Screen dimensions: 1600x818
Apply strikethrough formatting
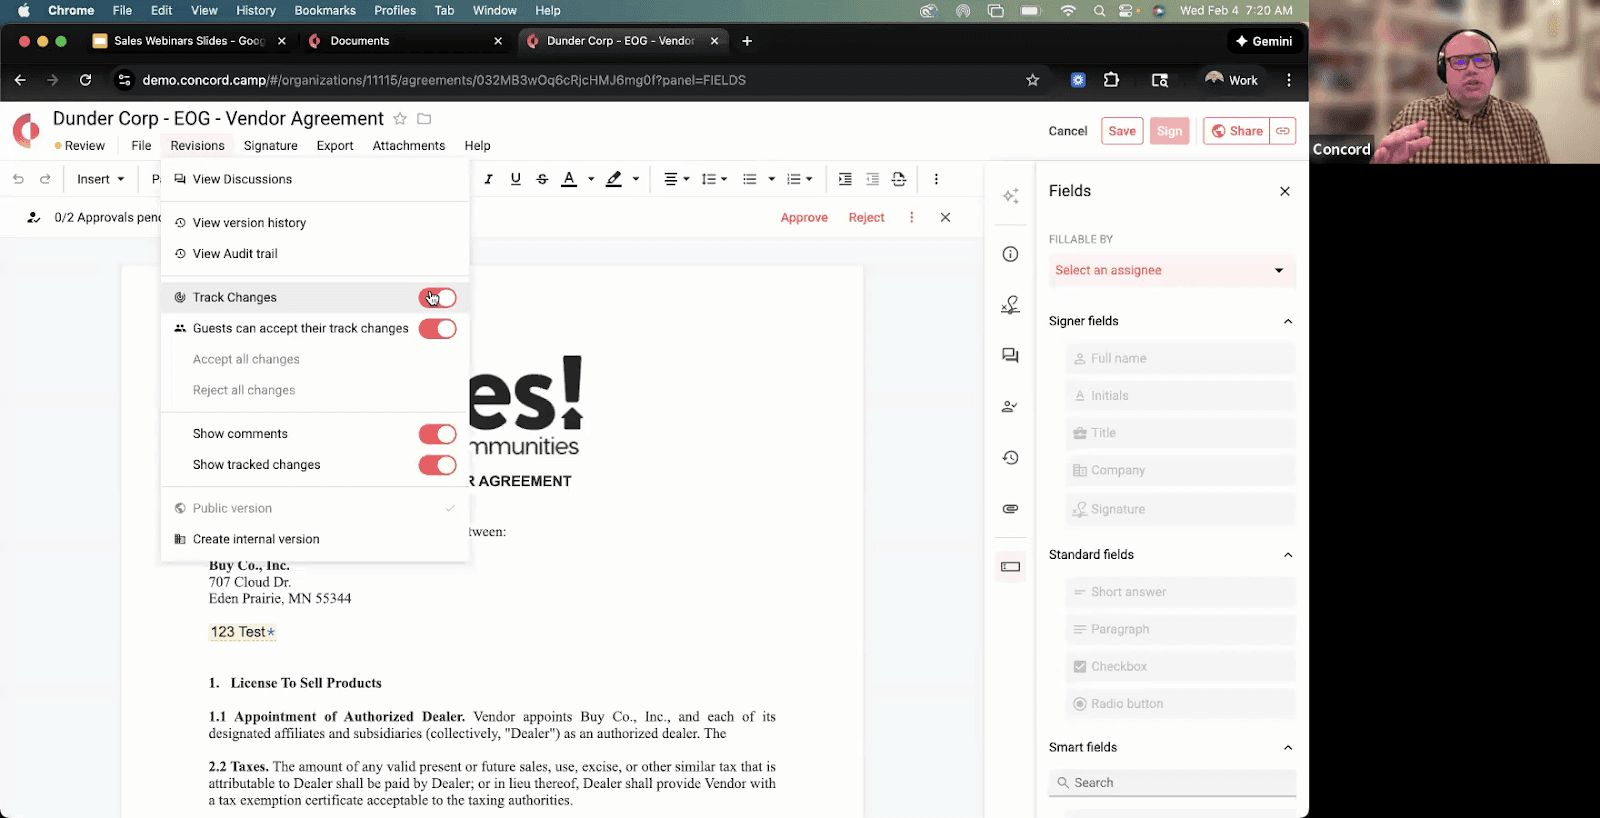[542, 179]
